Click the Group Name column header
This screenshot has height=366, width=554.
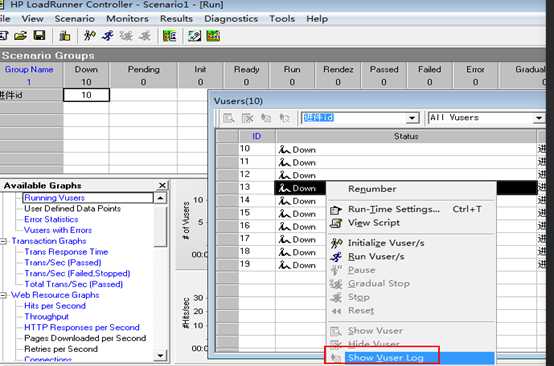(29, 69)
